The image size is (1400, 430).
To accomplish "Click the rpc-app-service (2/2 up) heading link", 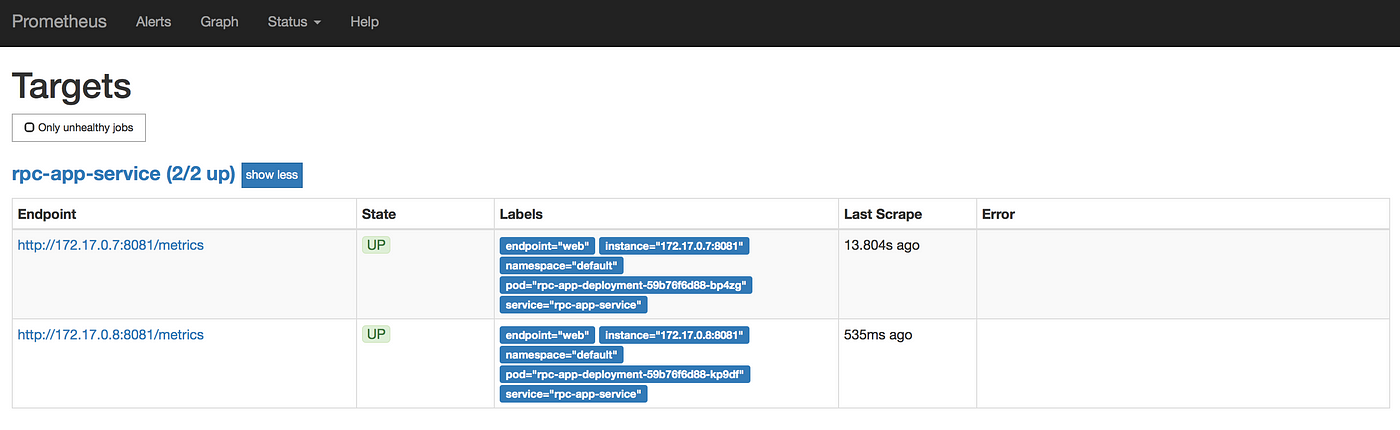I will tap(123, 174).
